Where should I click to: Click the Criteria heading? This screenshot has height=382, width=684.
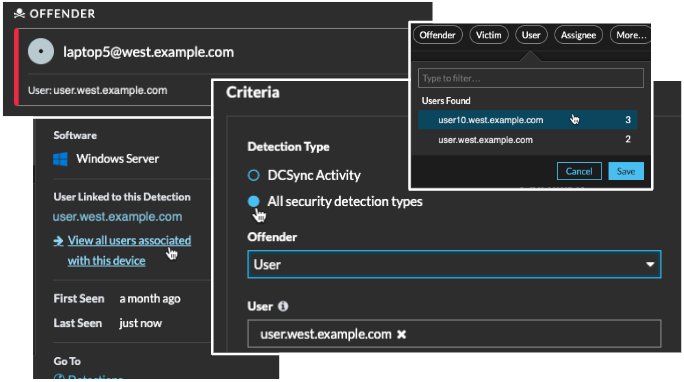pos(253,92)
